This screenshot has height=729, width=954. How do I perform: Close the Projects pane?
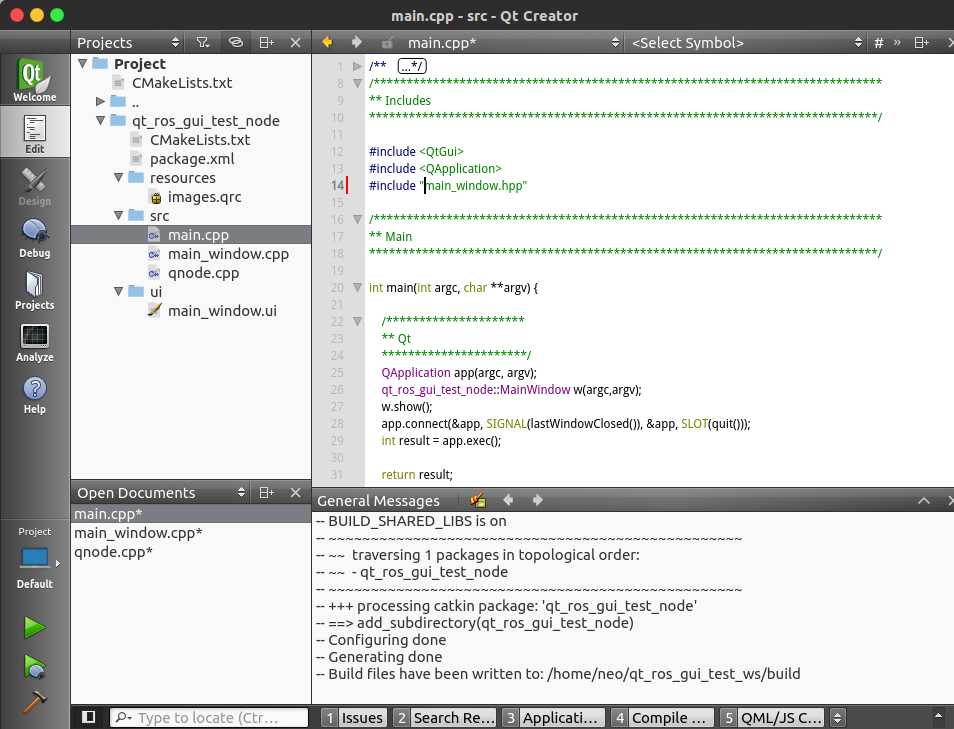click(x=296, y=43)
